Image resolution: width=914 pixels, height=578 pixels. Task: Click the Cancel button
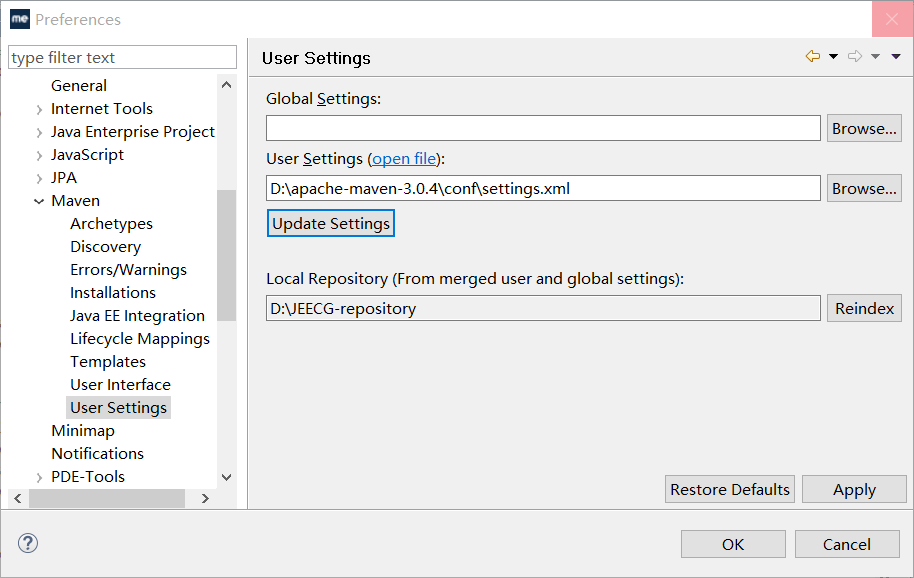tap(847, 544)
